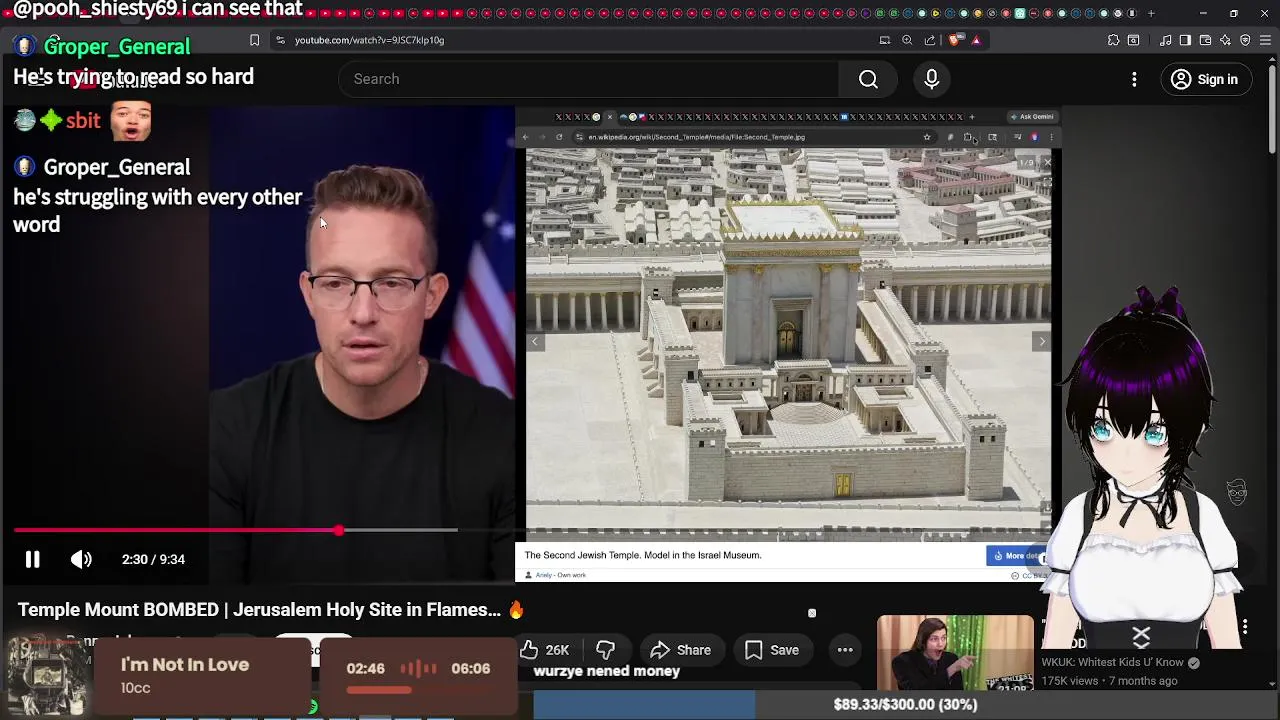Open the tab search toolbar icon
This screenshot has width=1280, height=720.
coord(1133,40)
